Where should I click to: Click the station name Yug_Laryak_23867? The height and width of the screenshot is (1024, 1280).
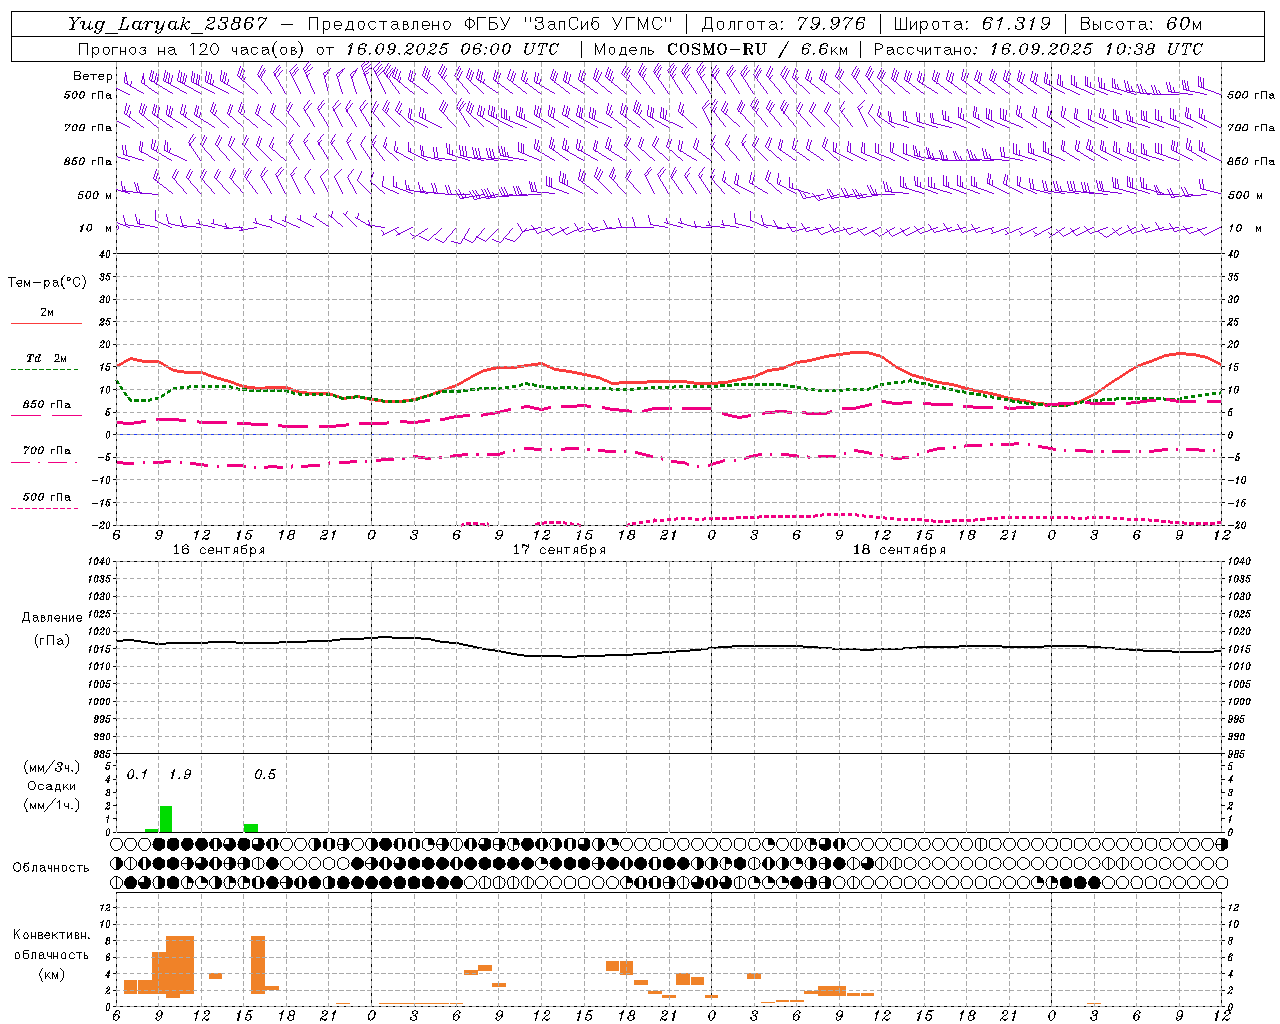168,24
